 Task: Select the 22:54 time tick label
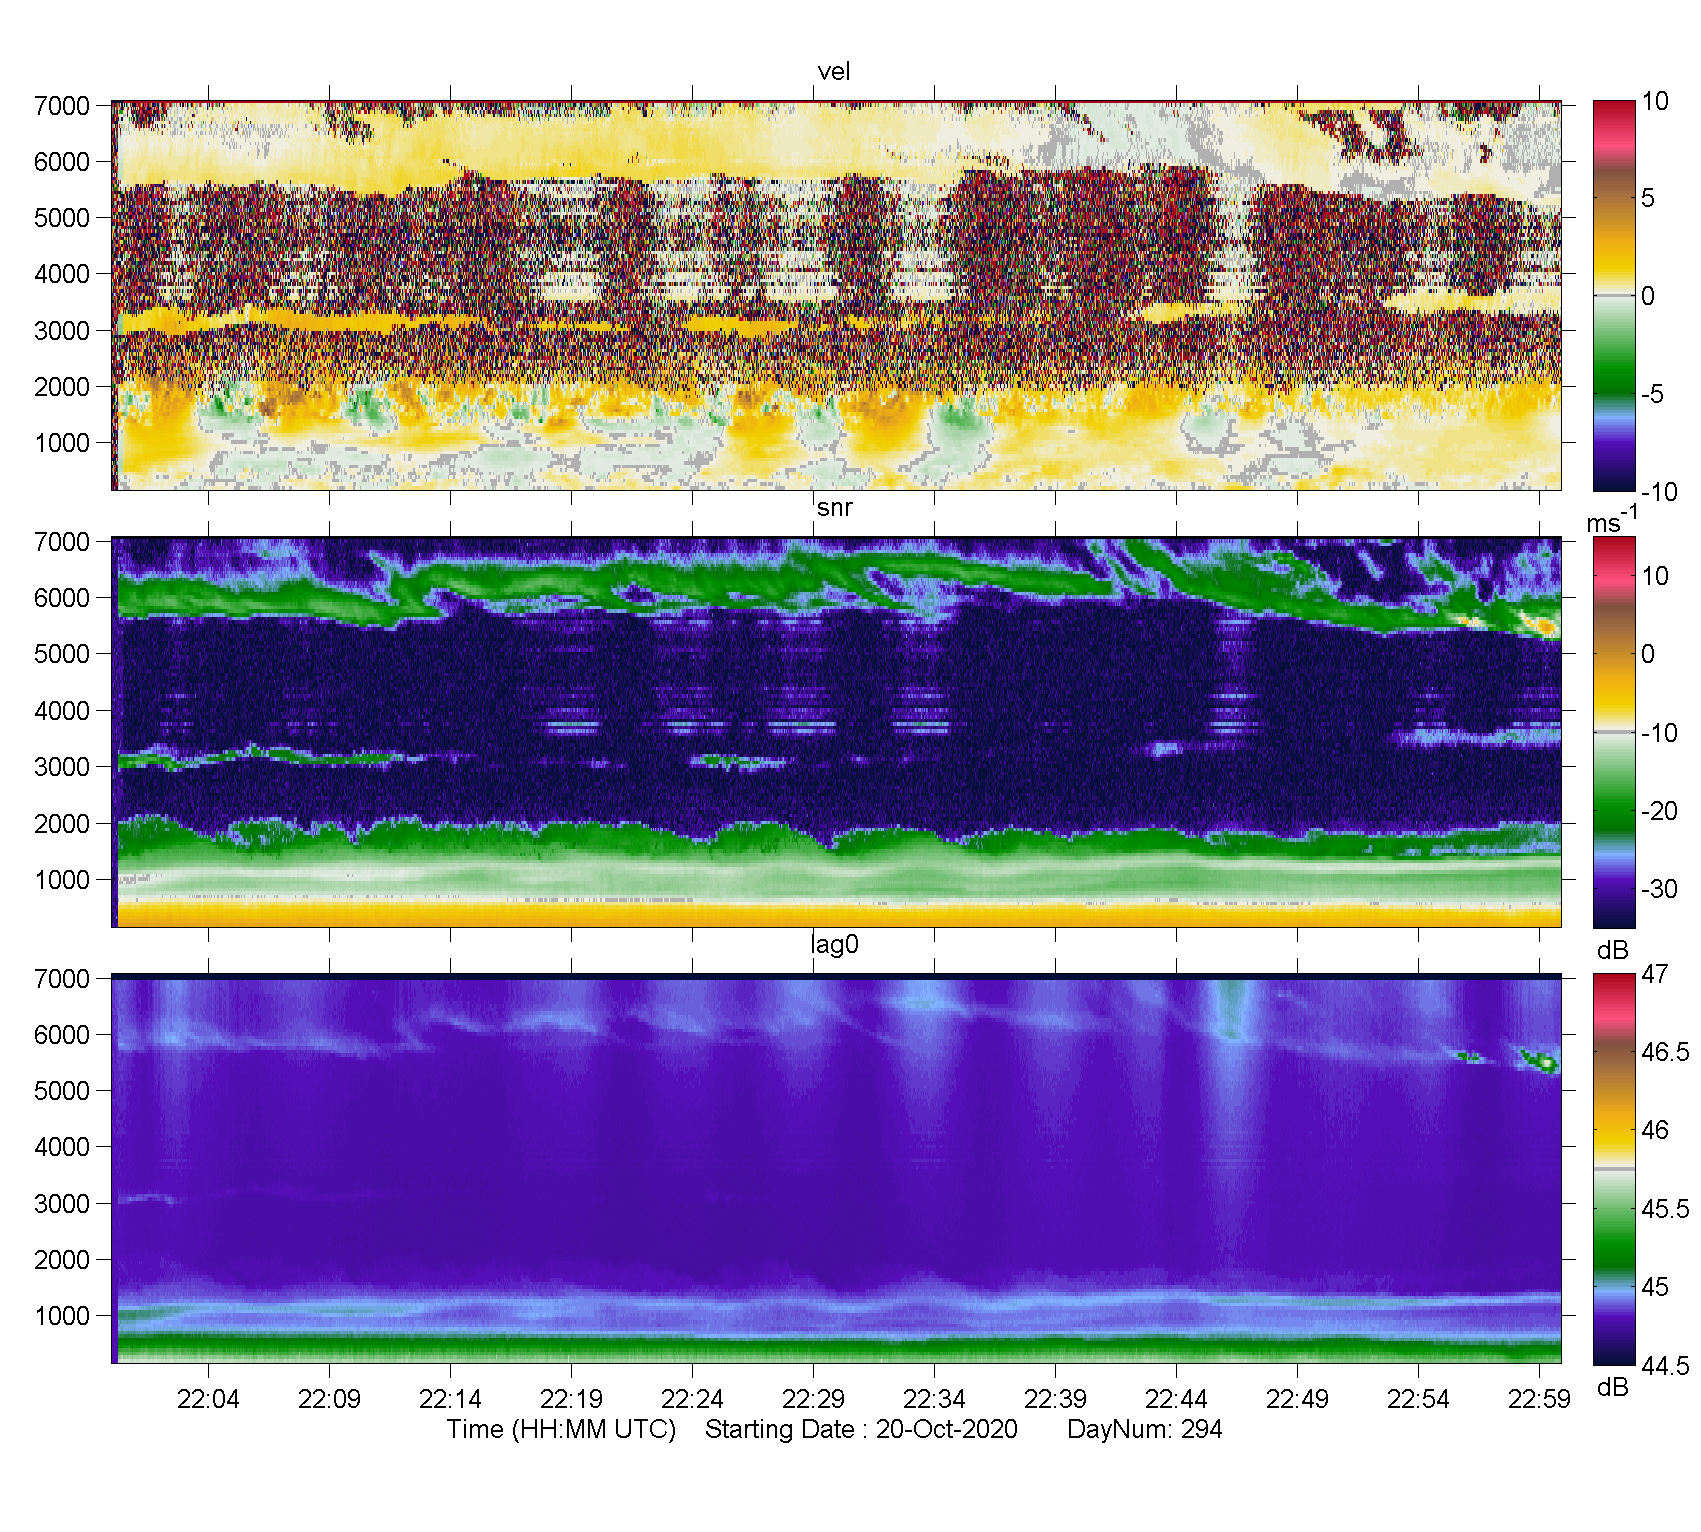click(x=1418, y=1399)
